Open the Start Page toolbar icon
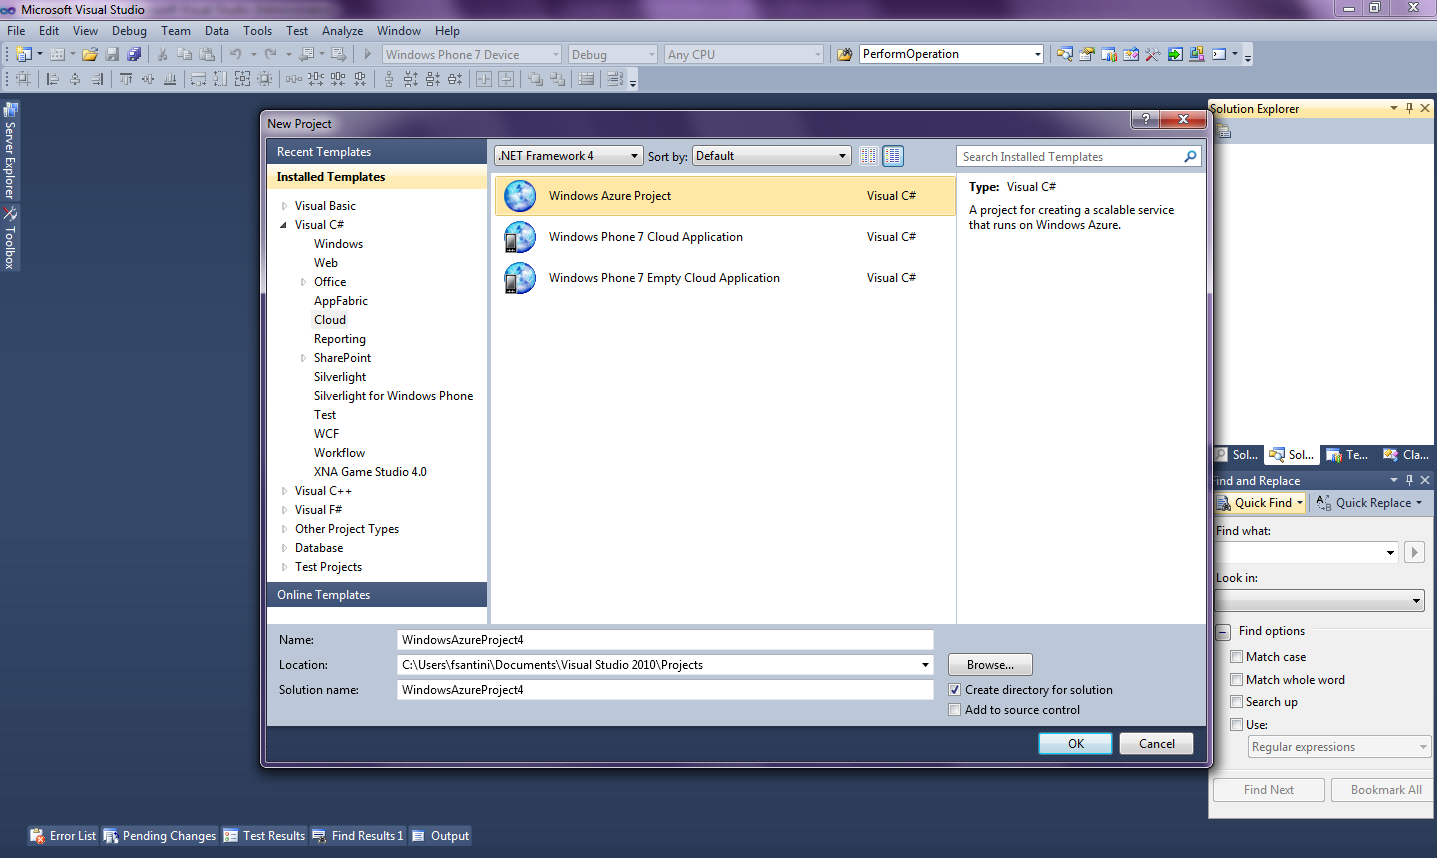The height and width of the screenshot is (858, 1437). 1175,54
